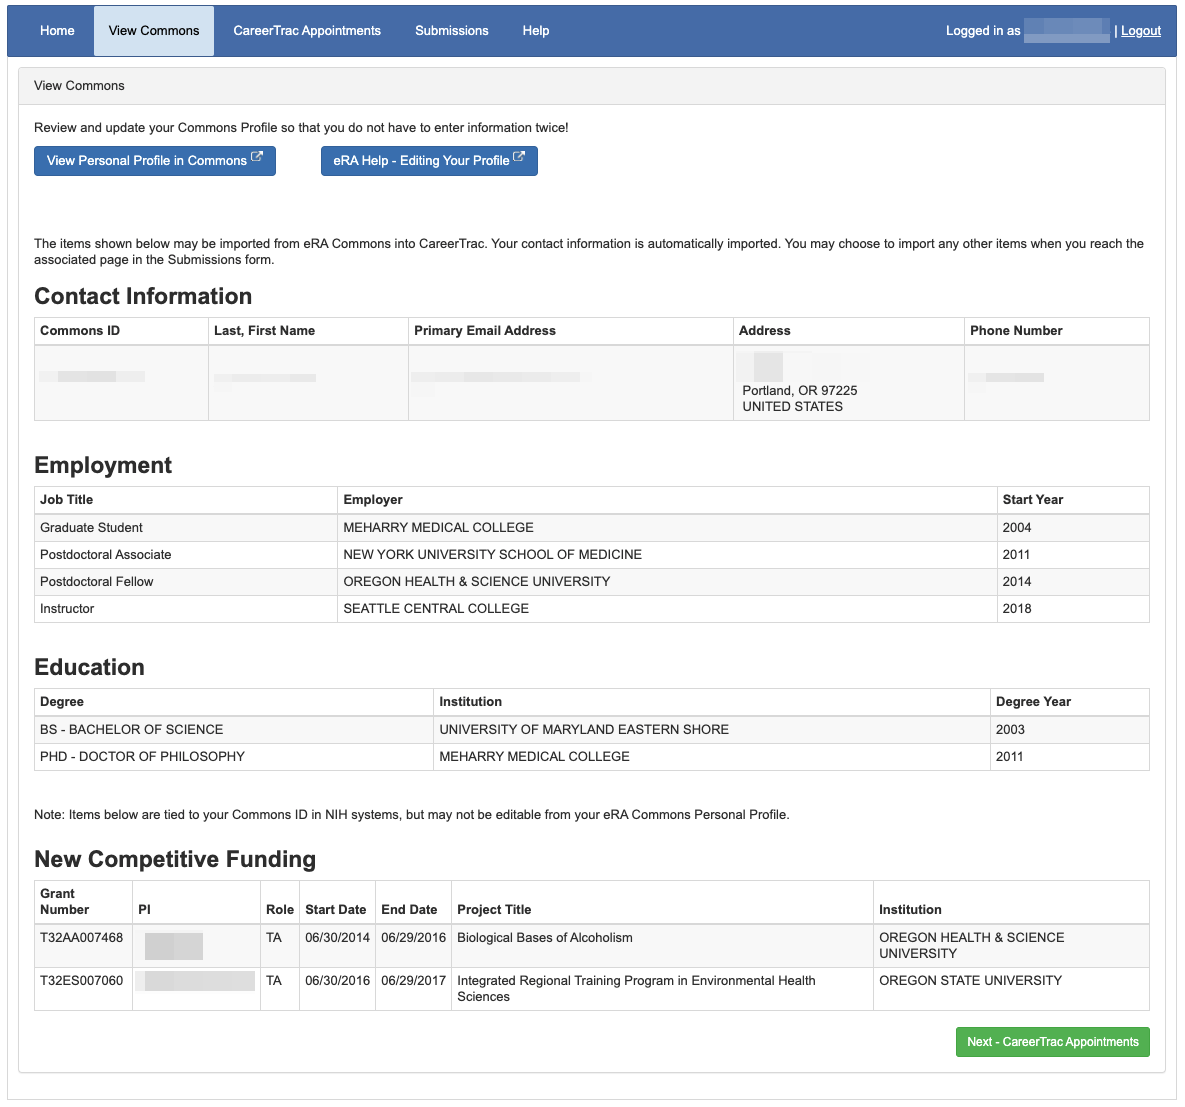Click the Logout link
The height and width of the screenshot is (1107, 1185).
pyautogui.click(x=1140, y=31)
